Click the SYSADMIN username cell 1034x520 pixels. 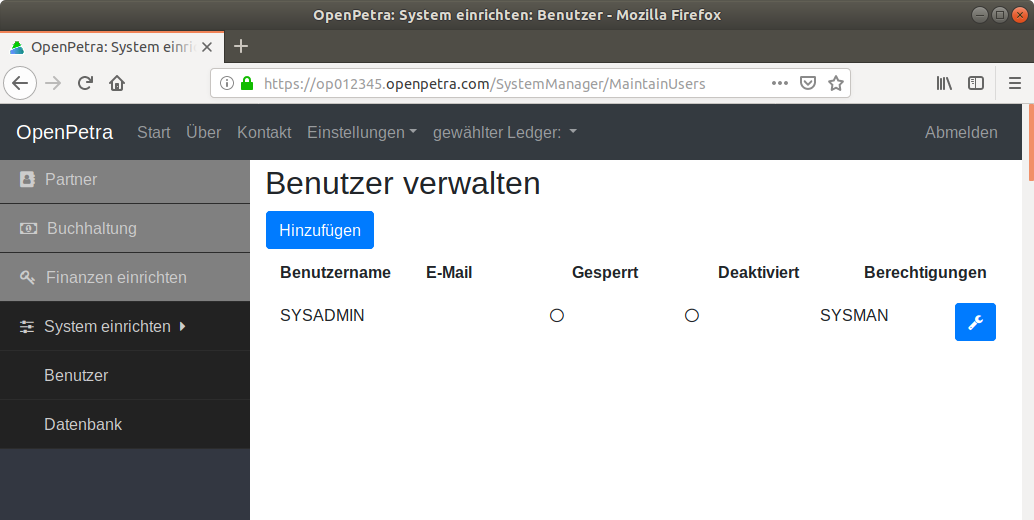[322, 316]
